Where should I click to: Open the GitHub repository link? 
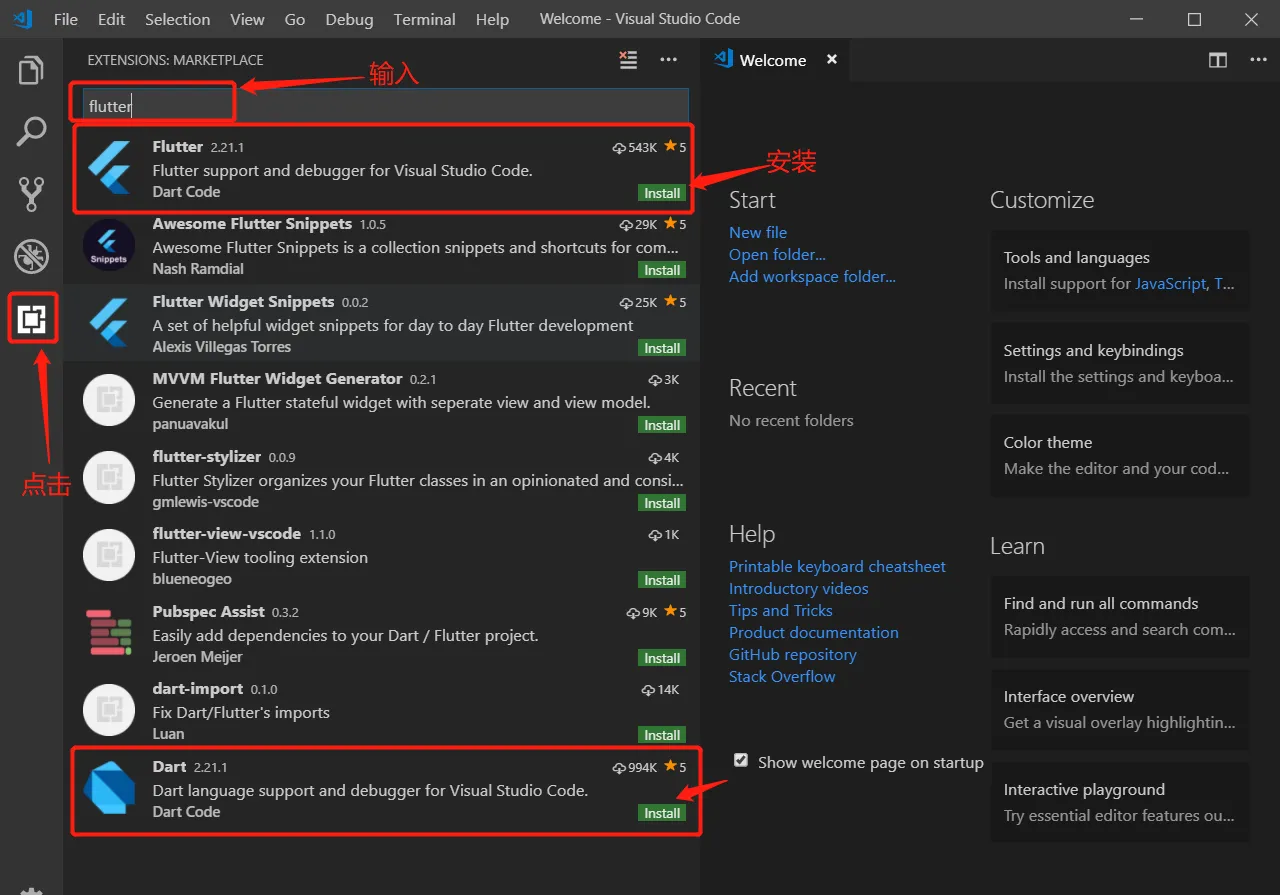pos(793,654)
